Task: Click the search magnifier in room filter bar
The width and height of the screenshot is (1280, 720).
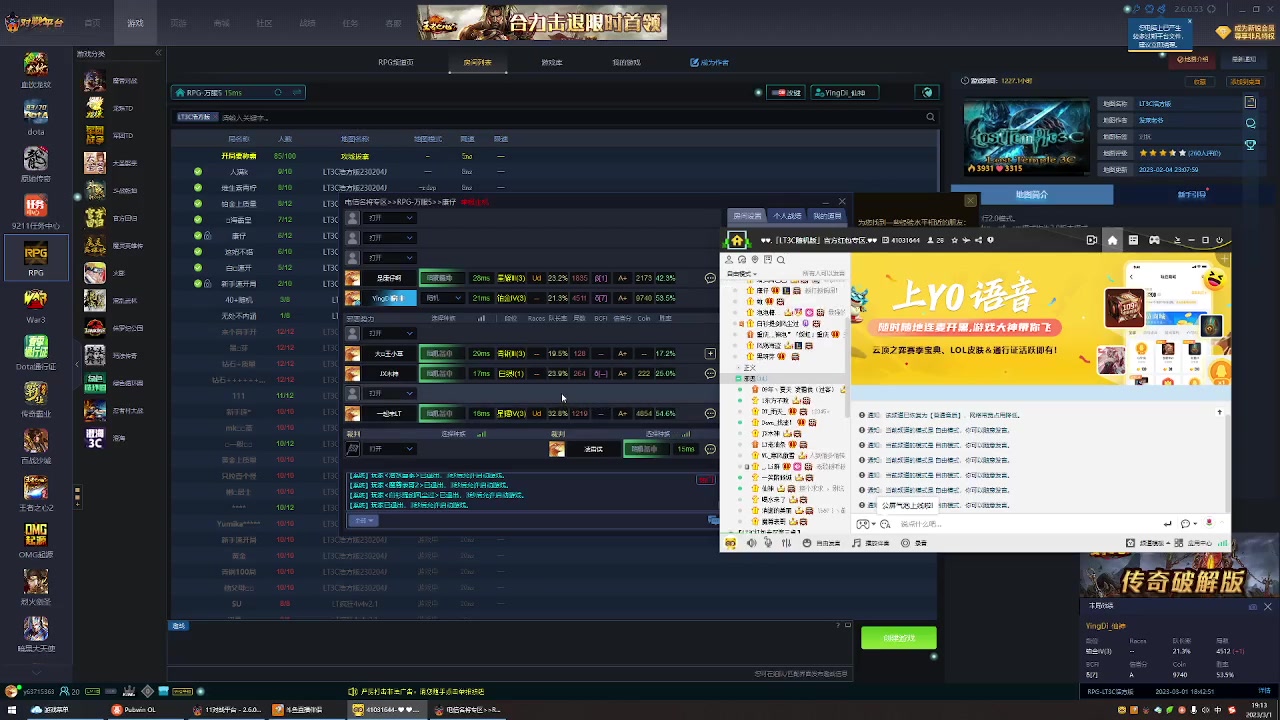Action: [x=930, y=117]
